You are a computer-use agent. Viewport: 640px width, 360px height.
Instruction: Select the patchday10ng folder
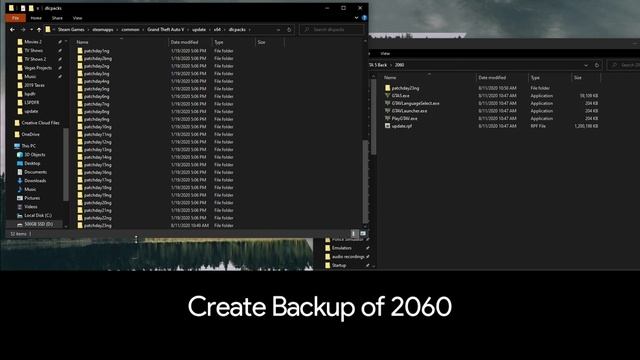[98, 127]
